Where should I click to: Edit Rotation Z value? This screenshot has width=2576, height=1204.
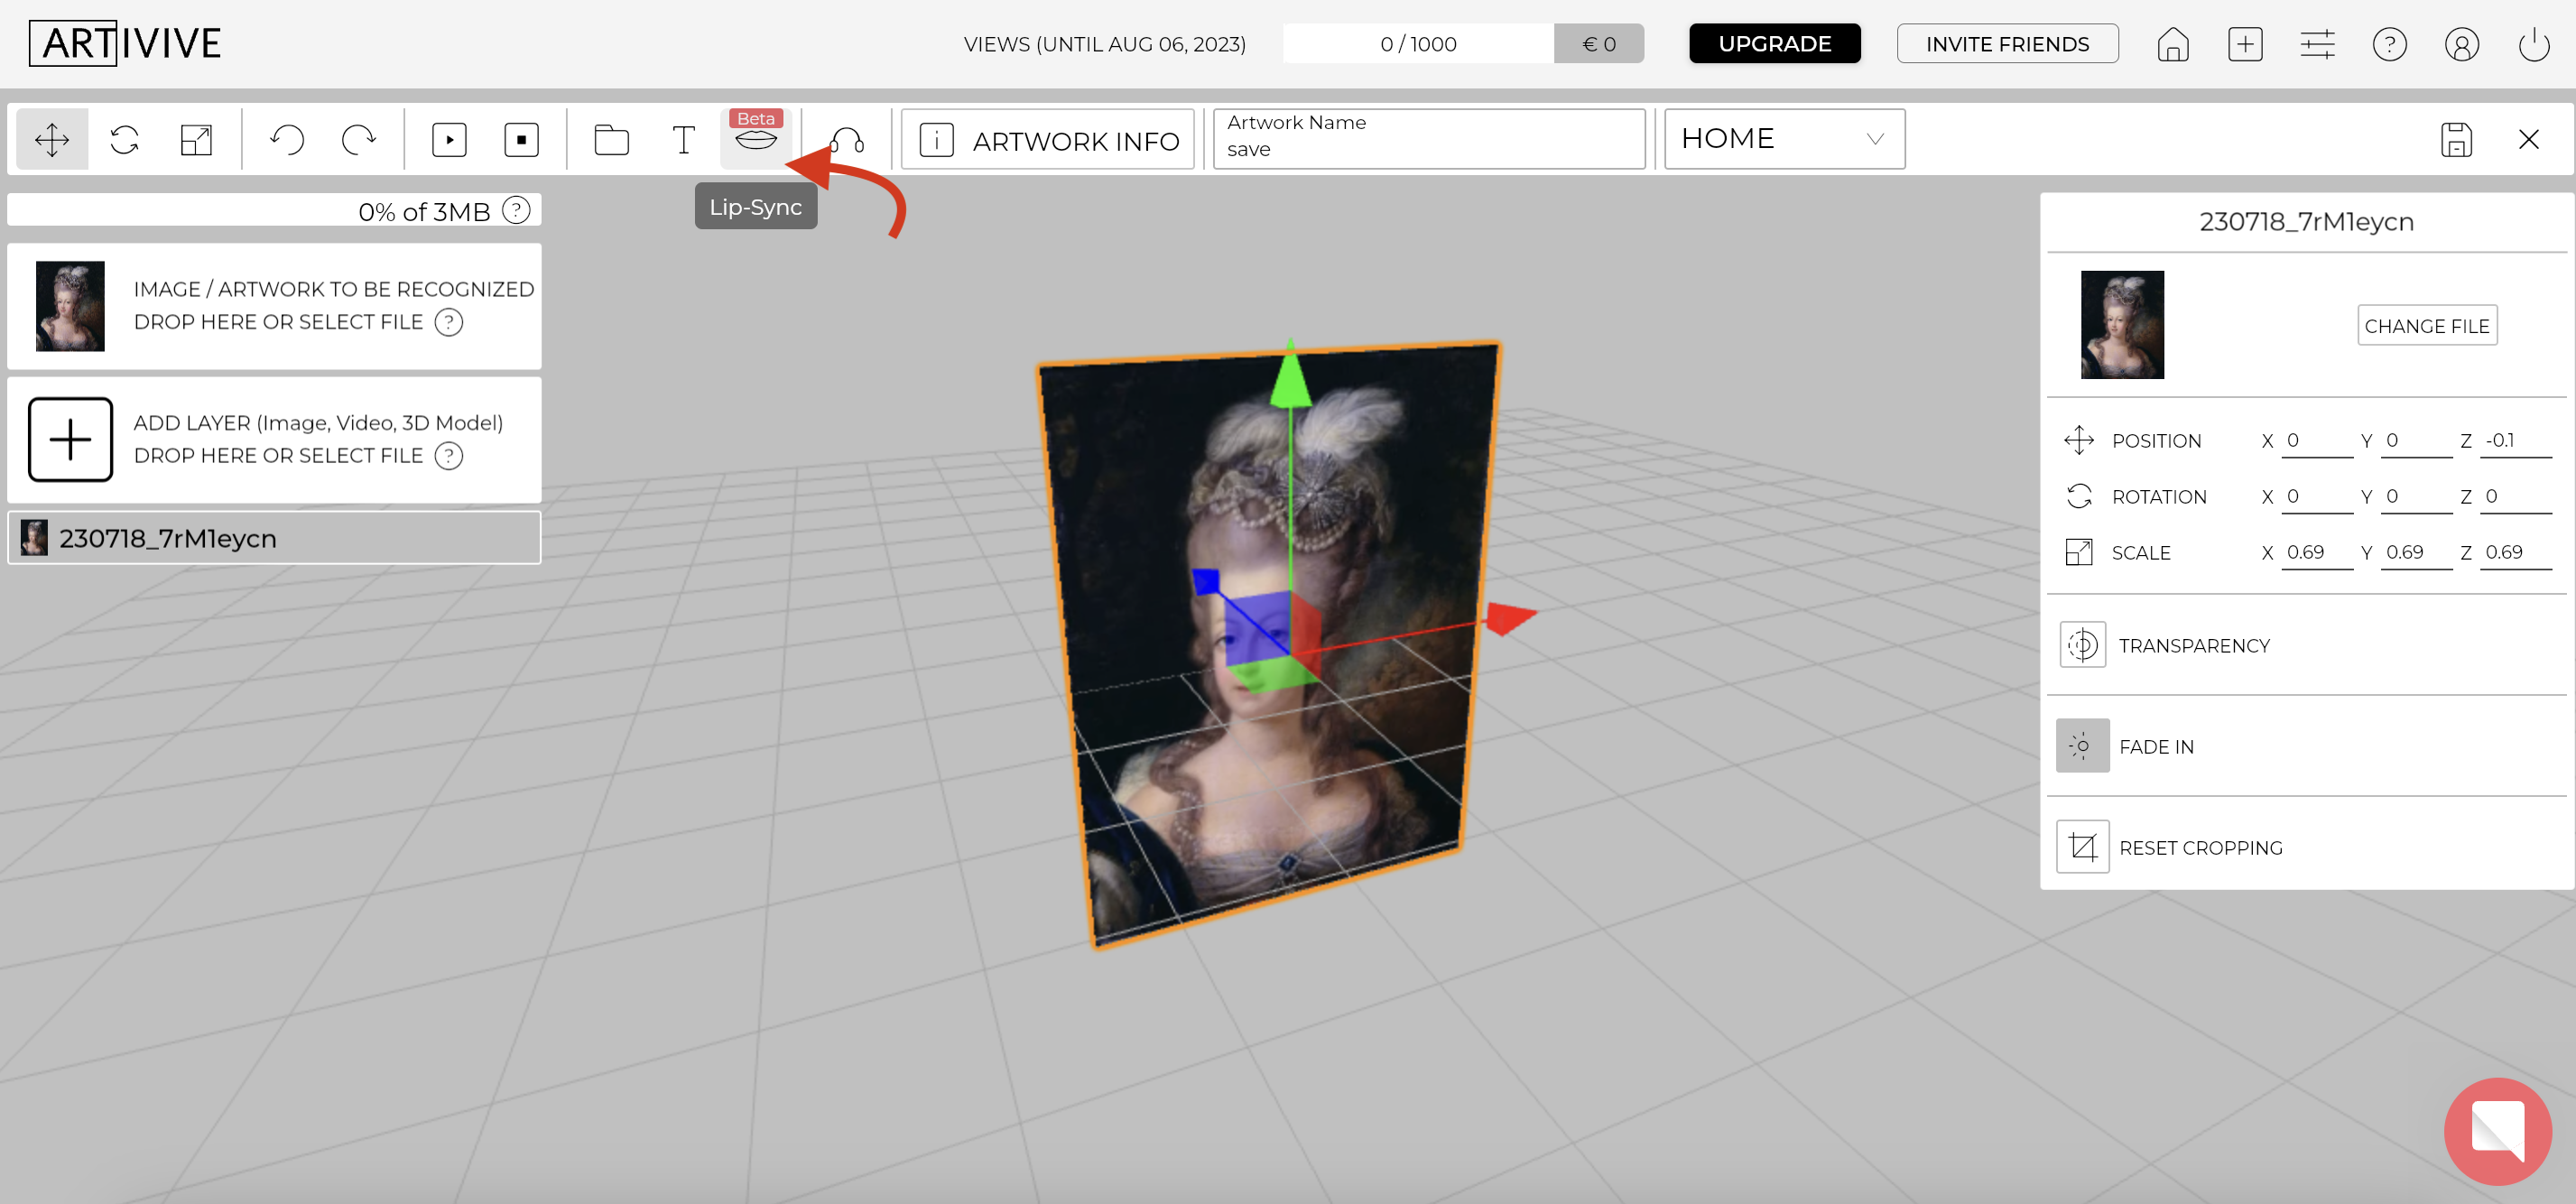pyautogui.click(x=2515, y=497)
